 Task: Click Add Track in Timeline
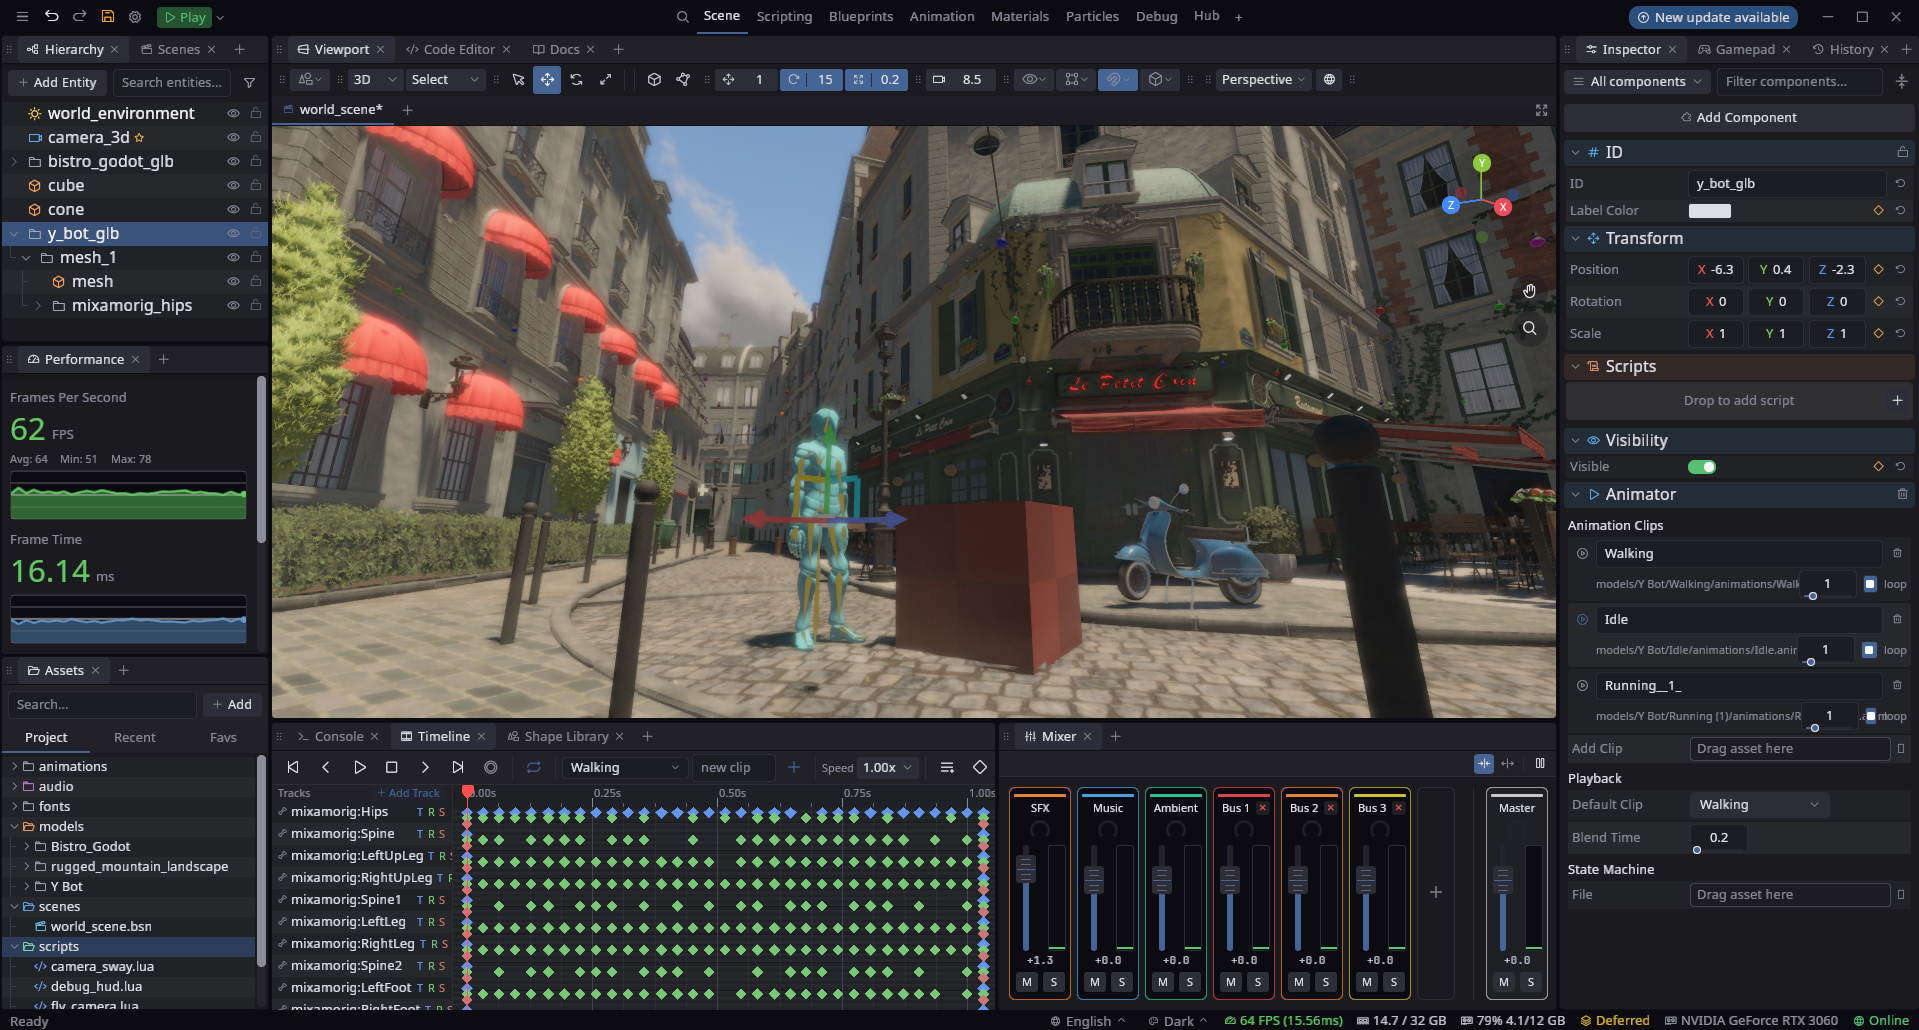408,793
